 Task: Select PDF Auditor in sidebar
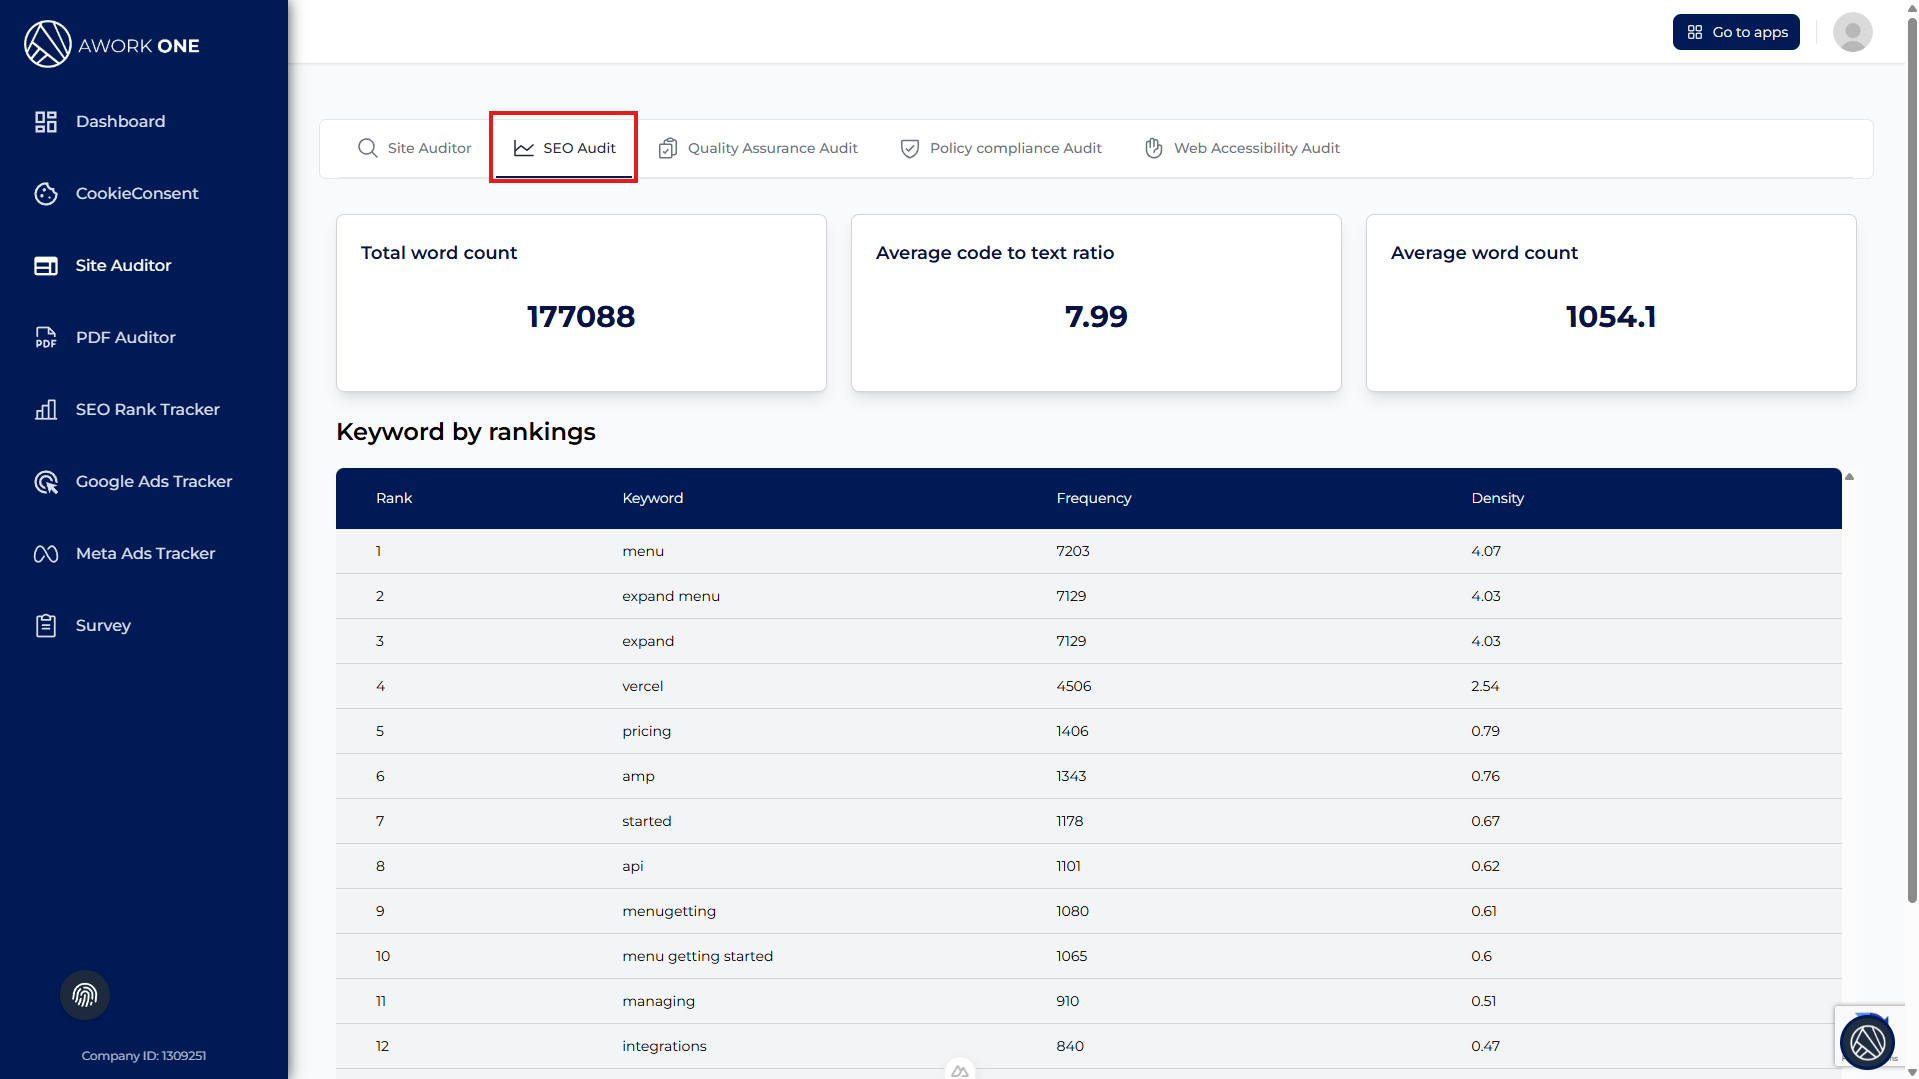(x=125, y=337)
